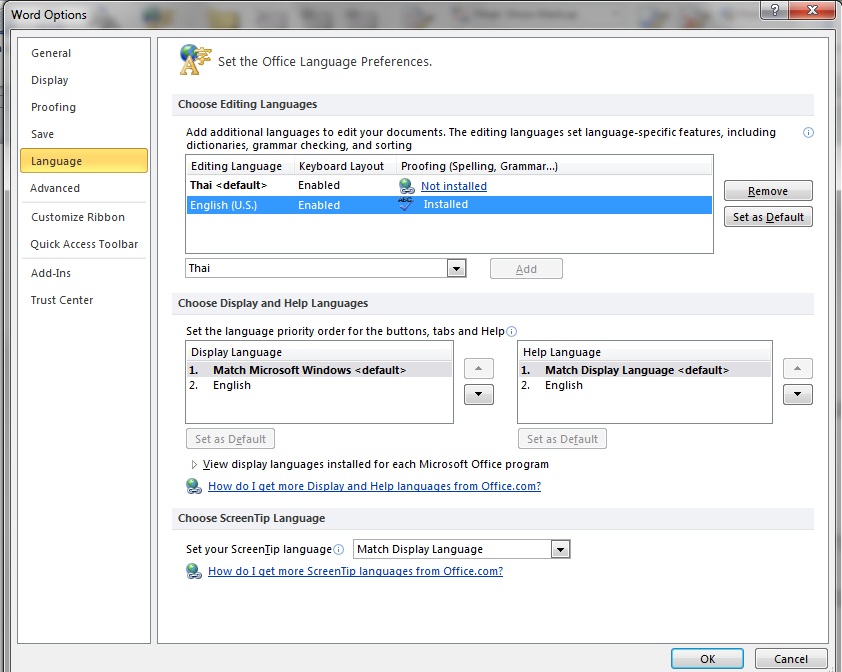
Task: Click the Editing Language column header
Action: 240,166
